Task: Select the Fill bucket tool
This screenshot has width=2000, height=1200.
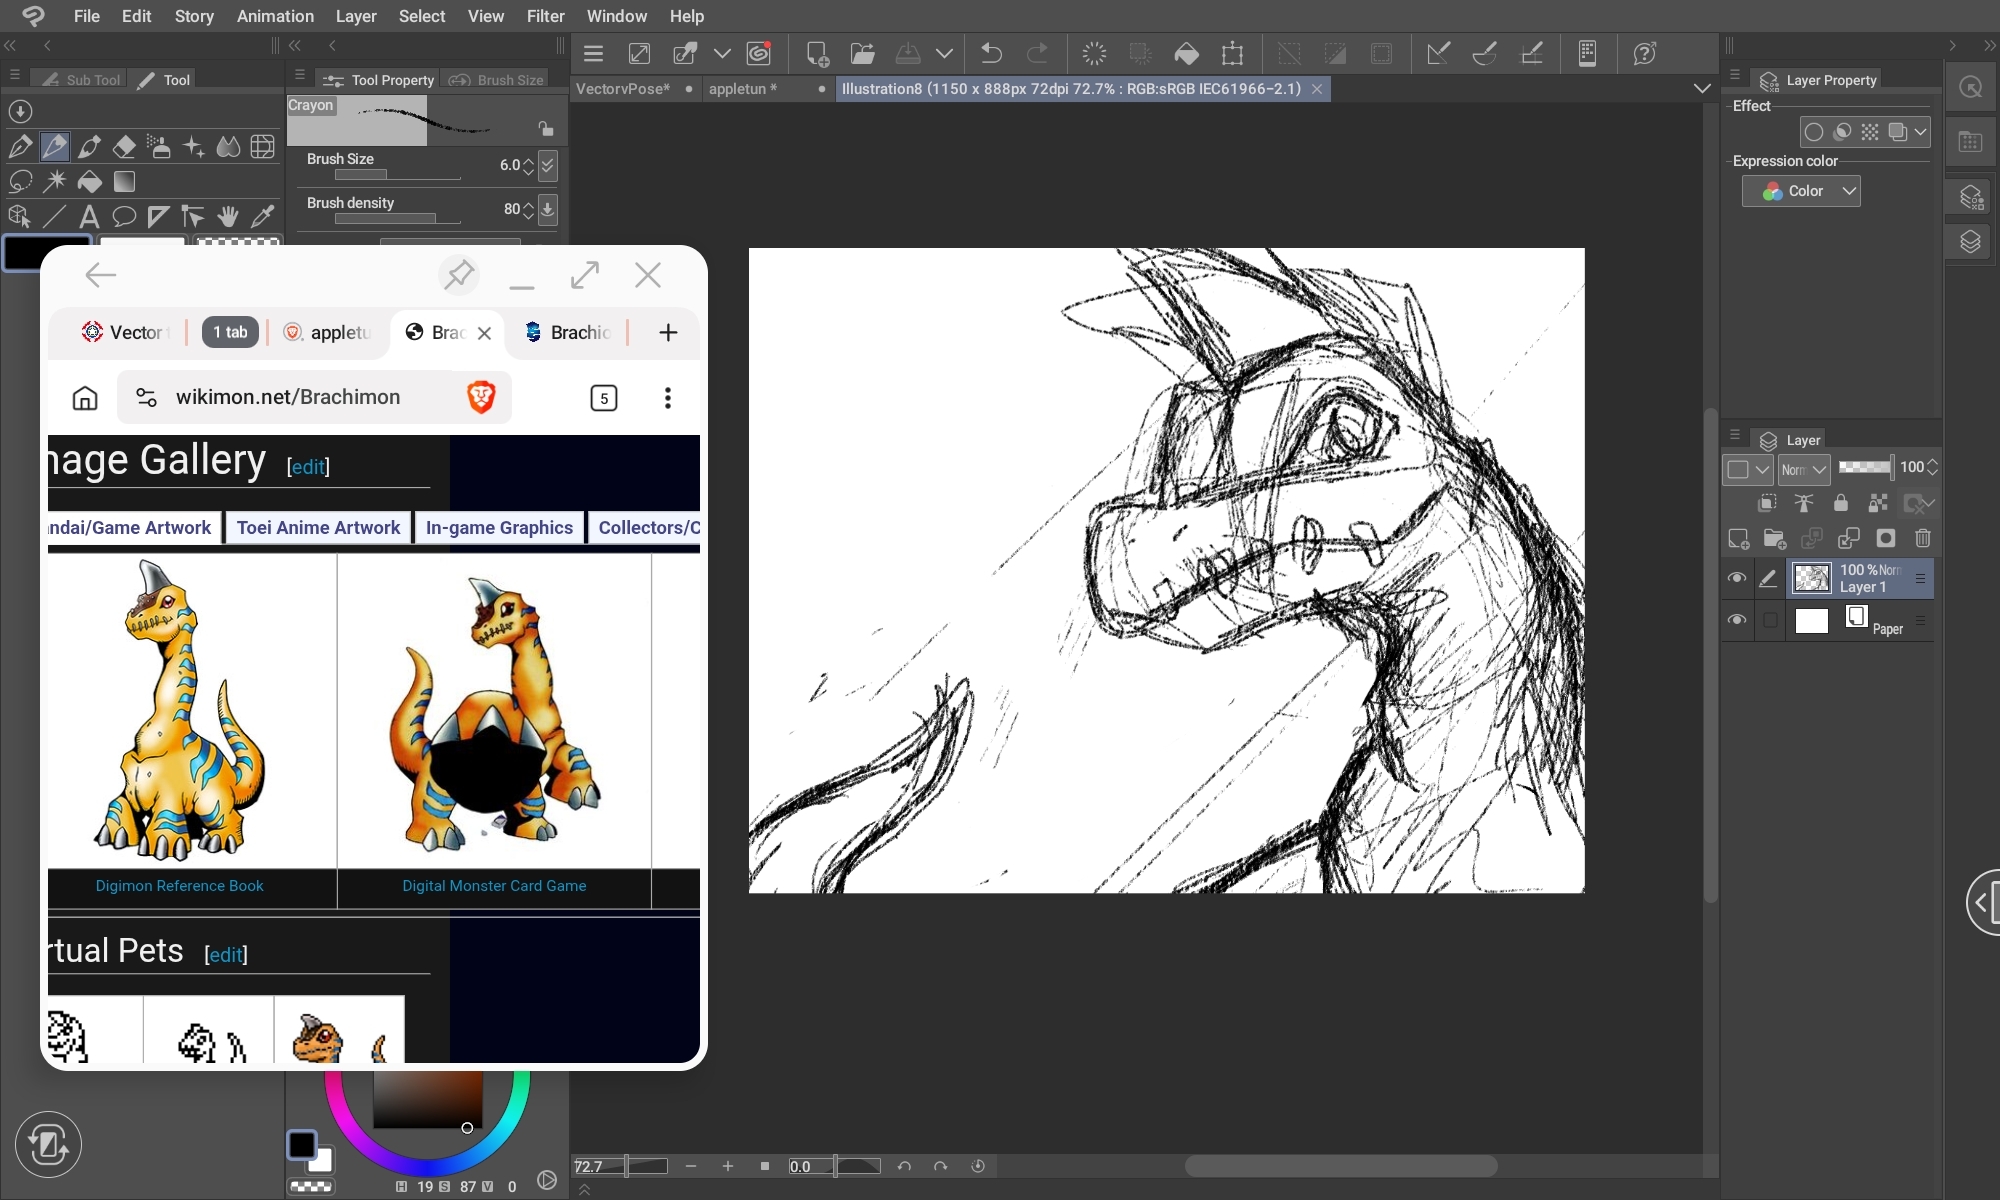Action: pos(89,182)
